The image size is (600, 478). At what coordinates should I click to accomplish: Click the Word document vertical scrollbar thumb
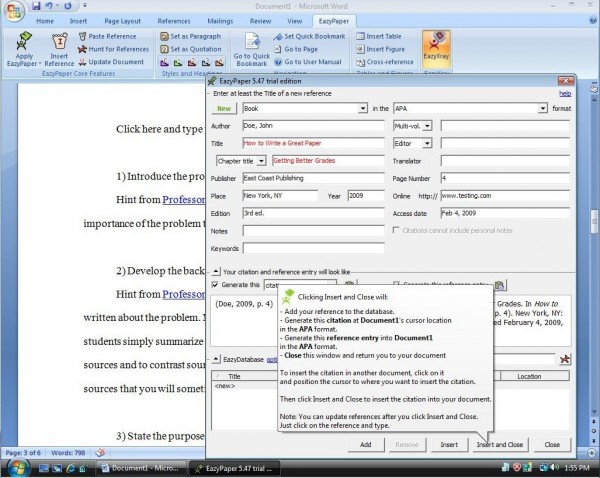[594, 221]
